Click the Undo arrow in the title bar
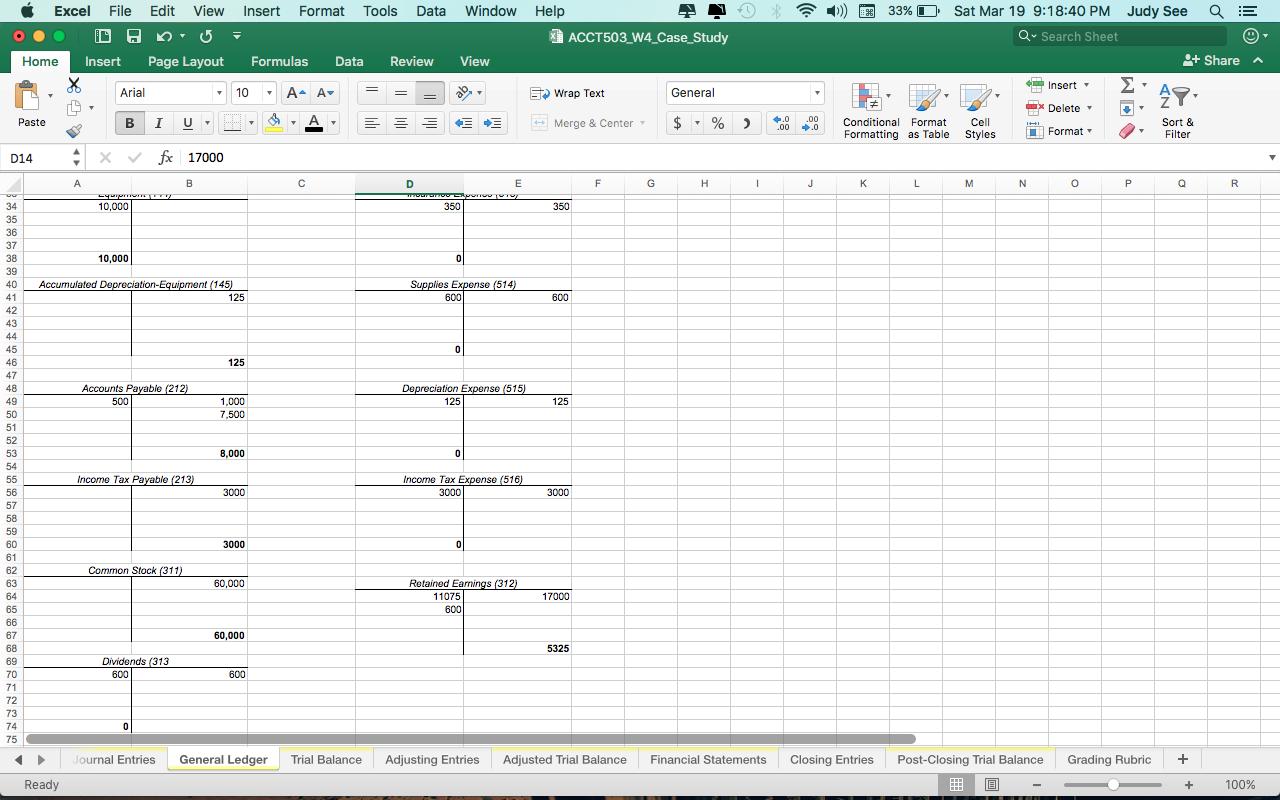Viewport: 1280px width, 800px height. pos(164,36)
